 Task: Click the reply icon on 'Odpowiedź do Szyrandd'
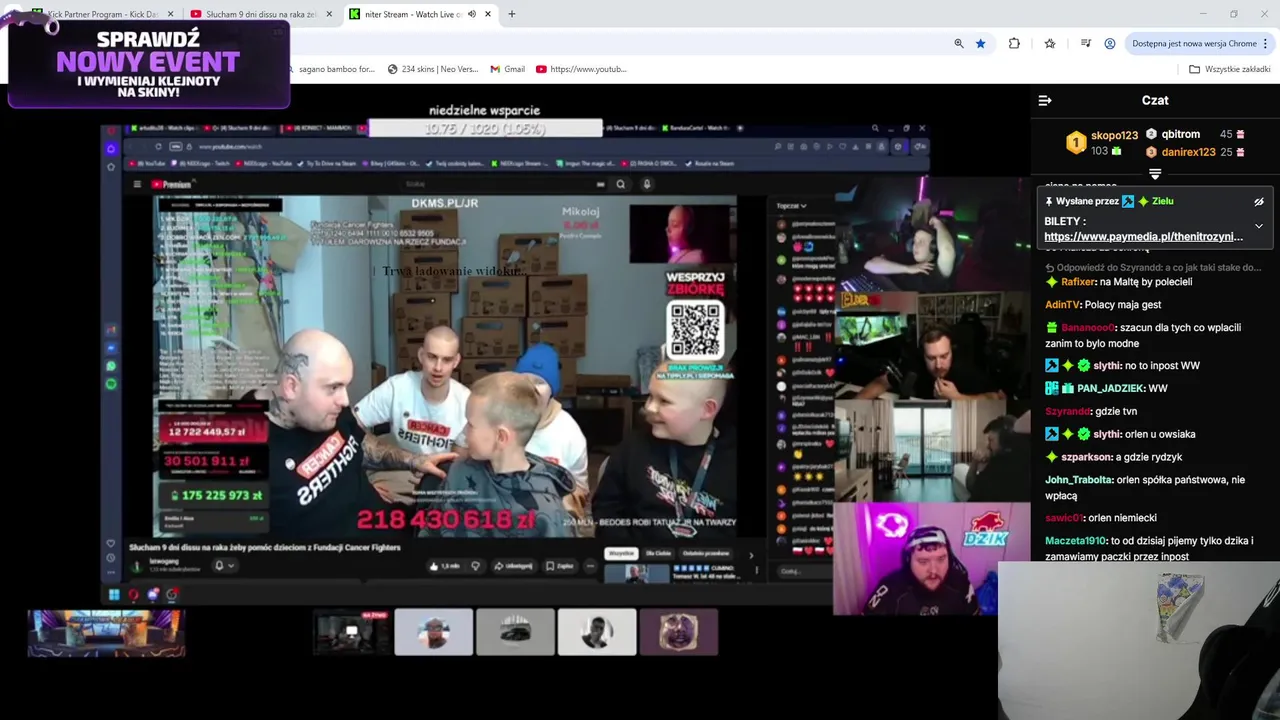1050,268
